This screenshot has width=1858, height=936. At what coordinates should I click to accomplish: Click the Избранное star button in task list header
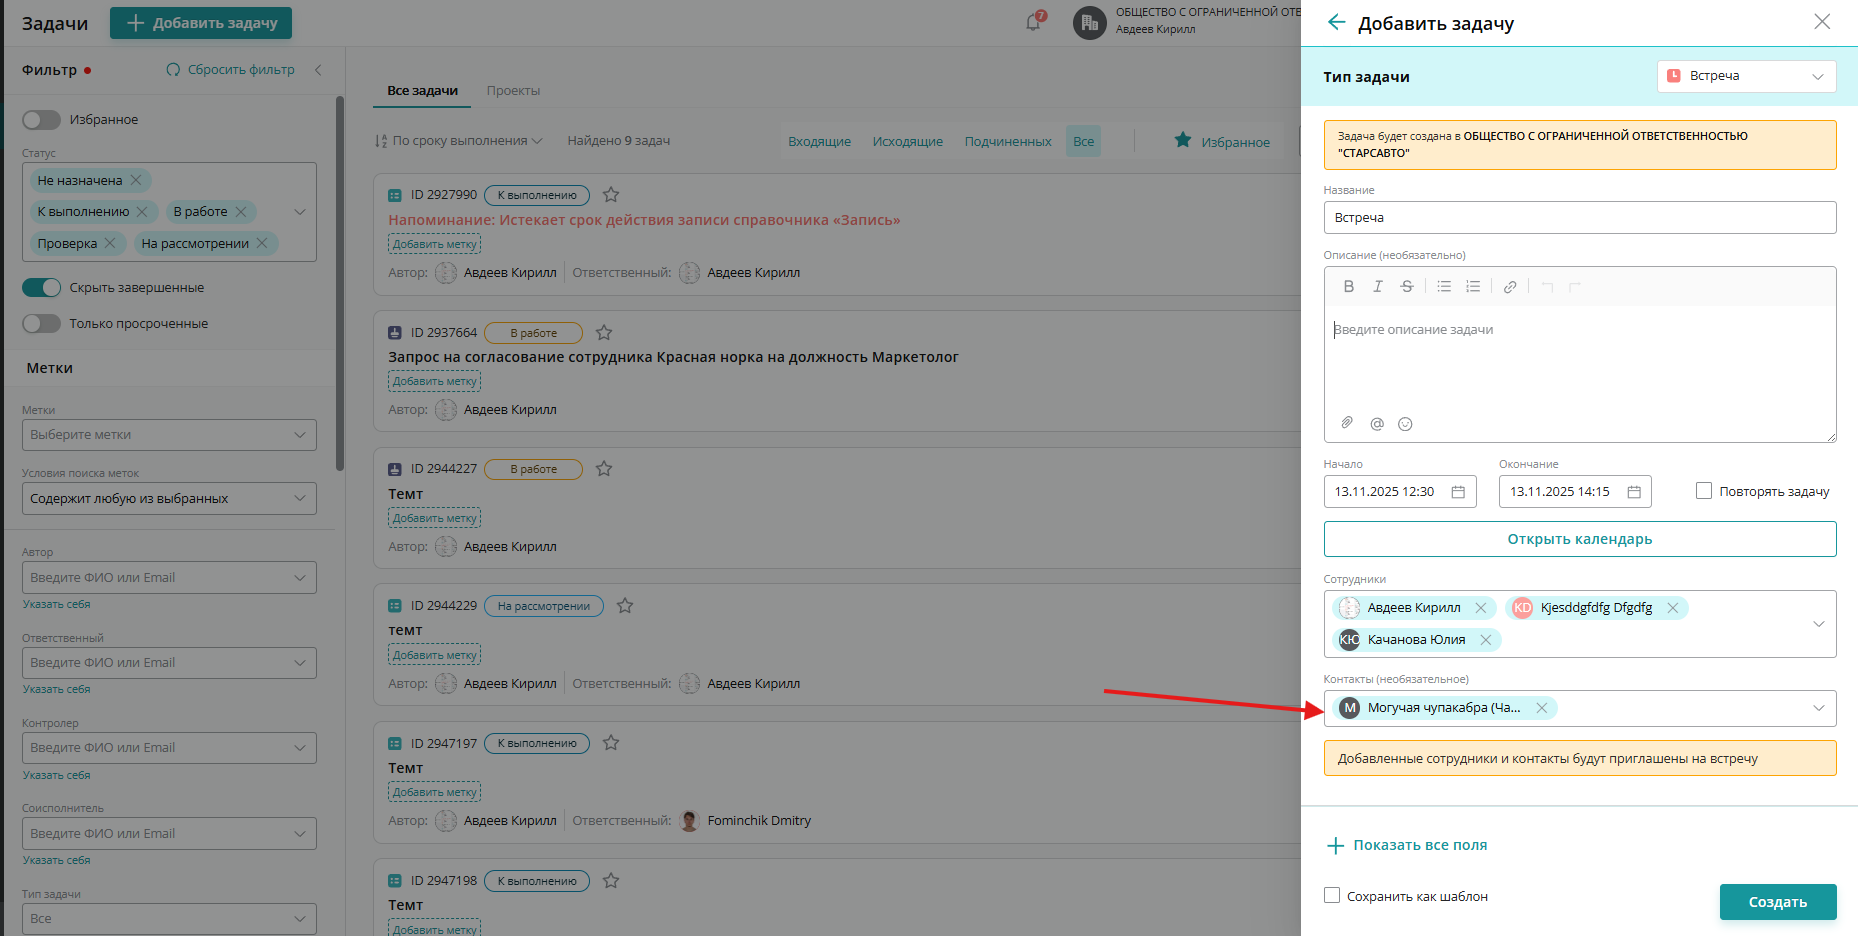(1222, 142)
